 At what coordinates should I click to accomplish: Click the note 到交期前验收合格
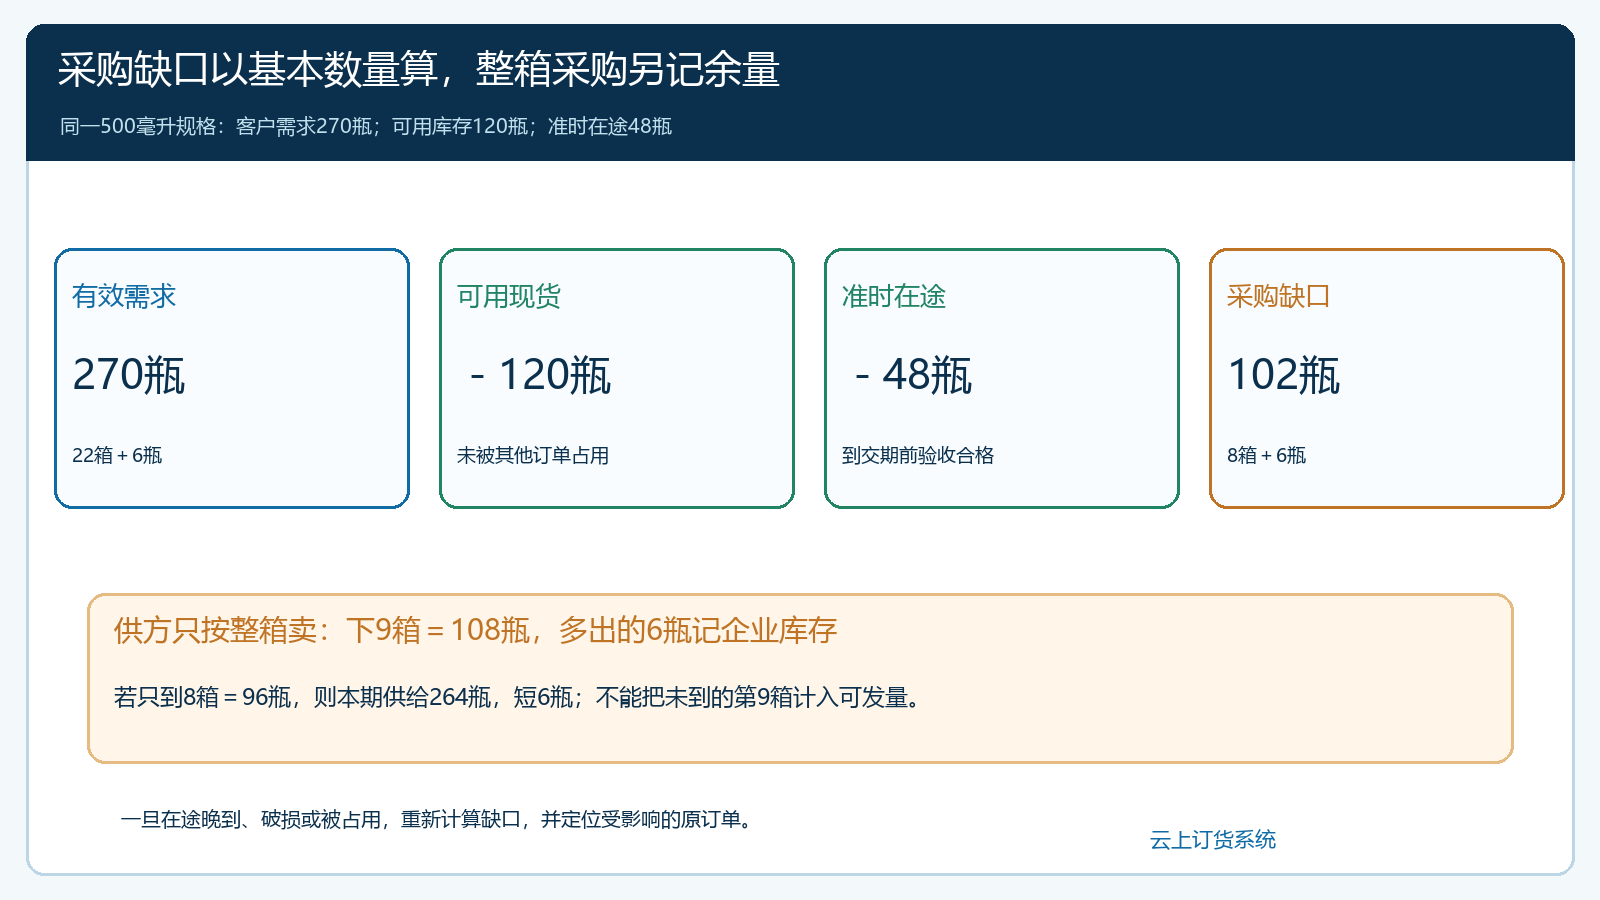click(x=918, y=455)
